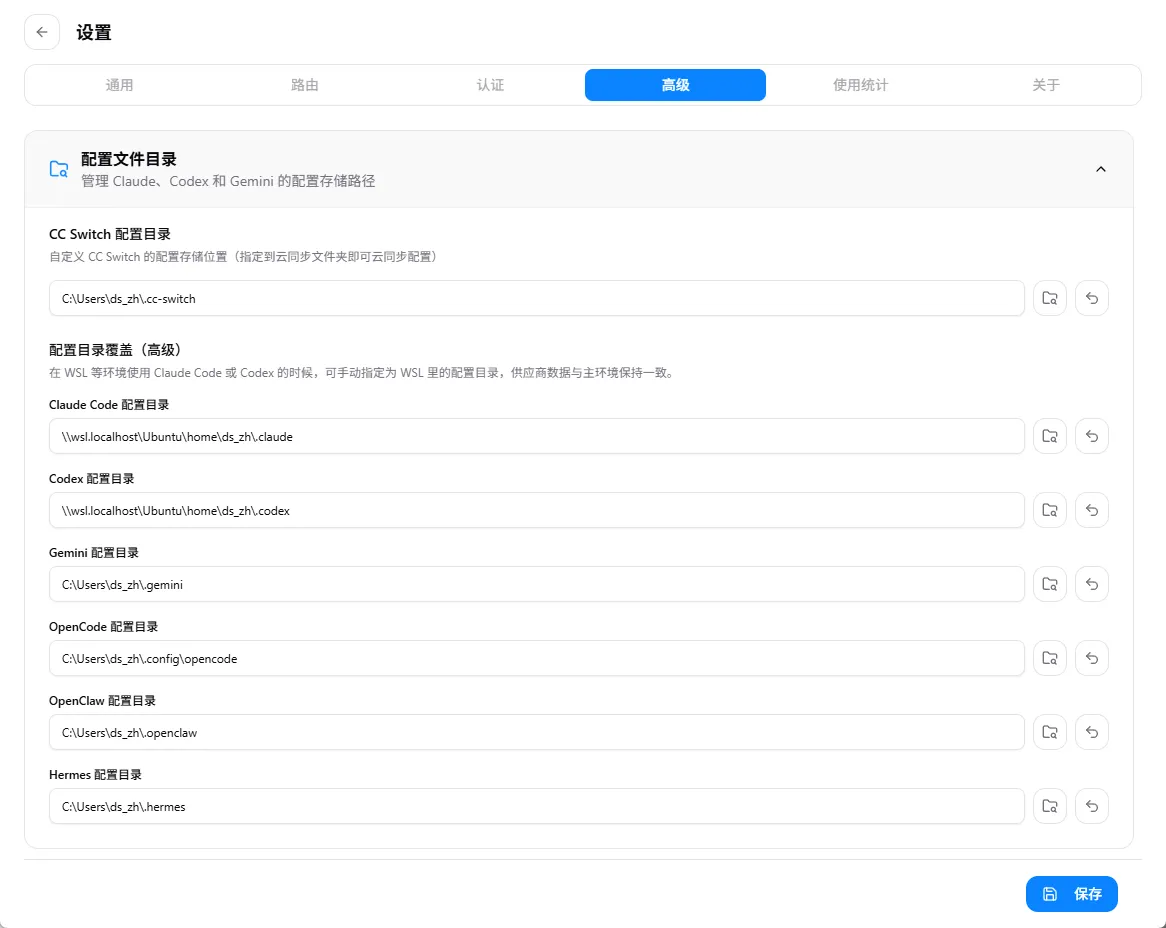1166x928 pixels.
Task: Click the OpenCode 配置目录 label
Action: 103,627
